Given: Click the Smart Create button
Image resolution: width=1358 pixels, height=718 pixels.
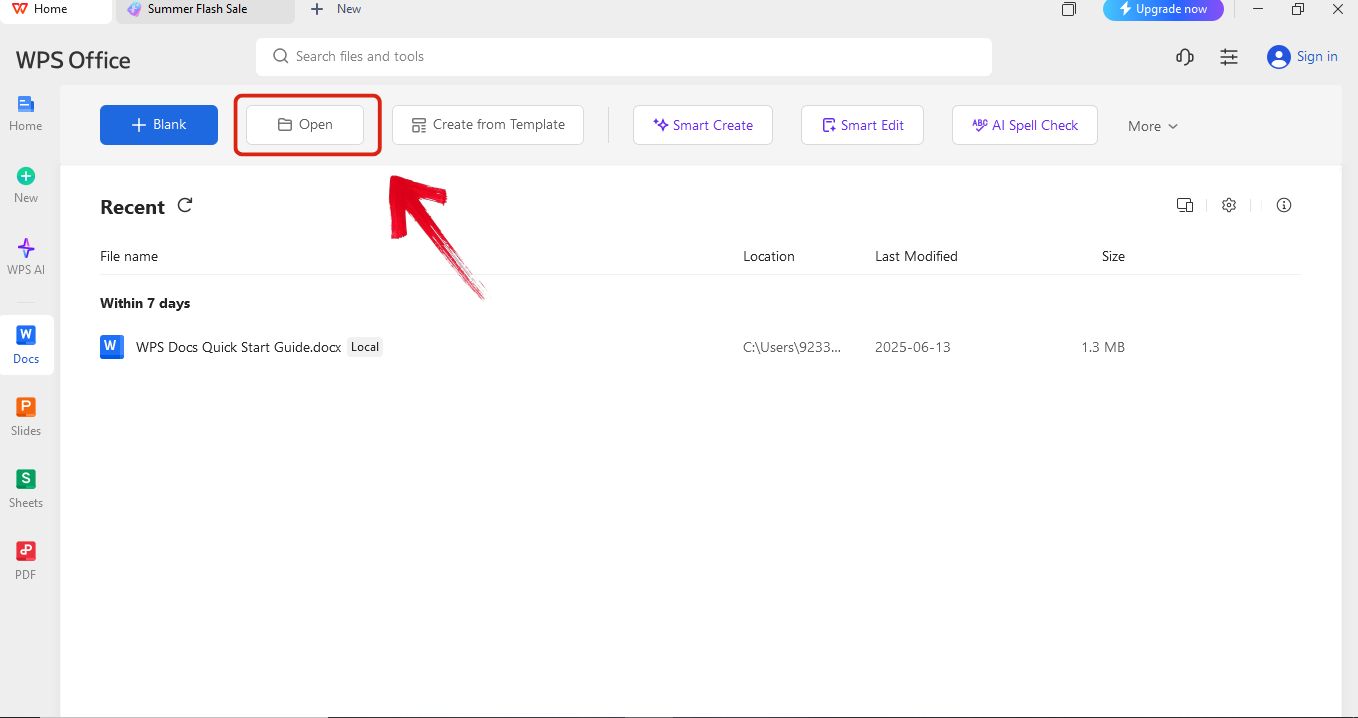Looking at the screenshot, I should pyautogui.click(x=703, y=125).
